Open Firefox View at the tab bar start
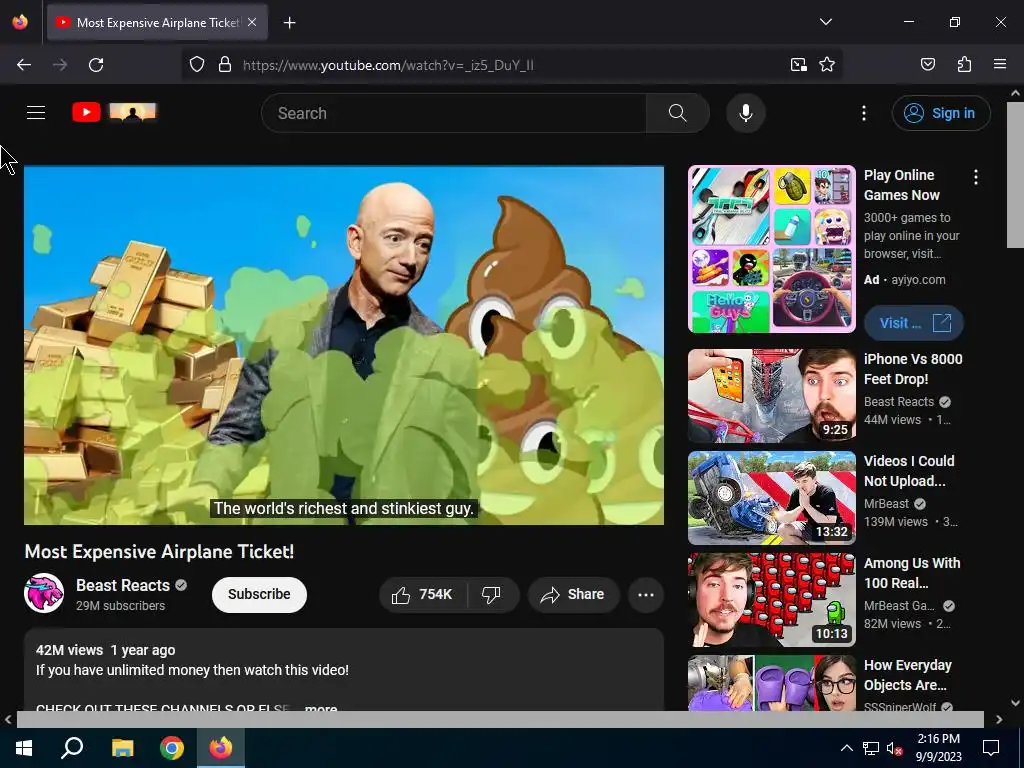 tap(20, 22)
